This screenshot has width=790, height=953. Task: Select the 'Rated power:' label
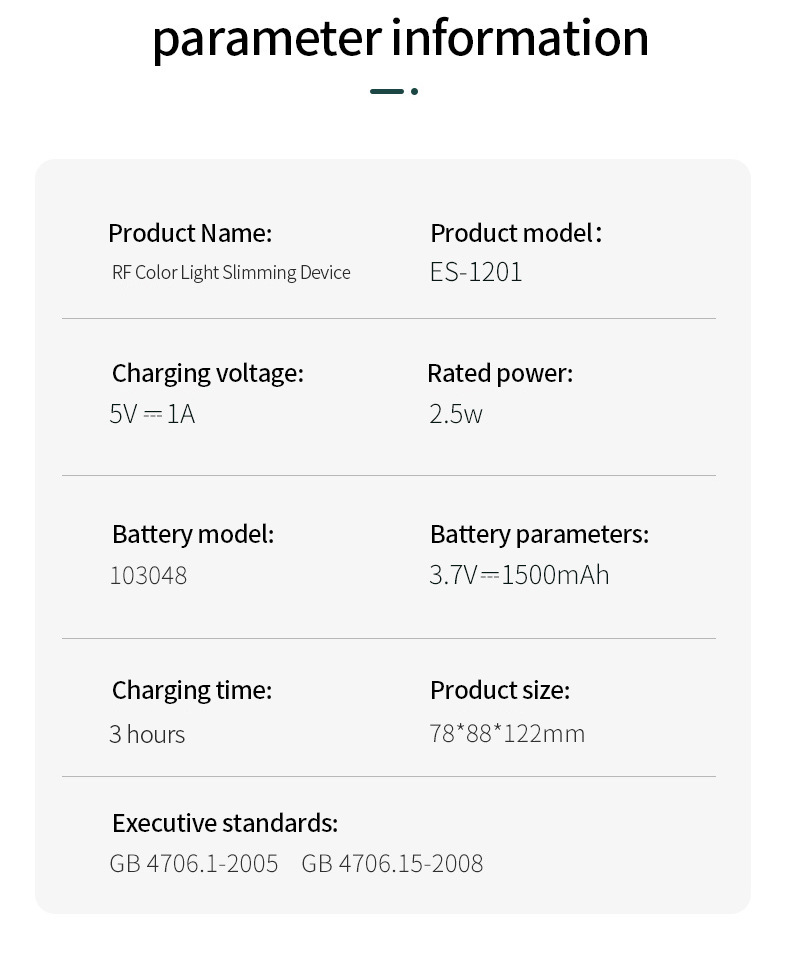click(x=500, y=373)
